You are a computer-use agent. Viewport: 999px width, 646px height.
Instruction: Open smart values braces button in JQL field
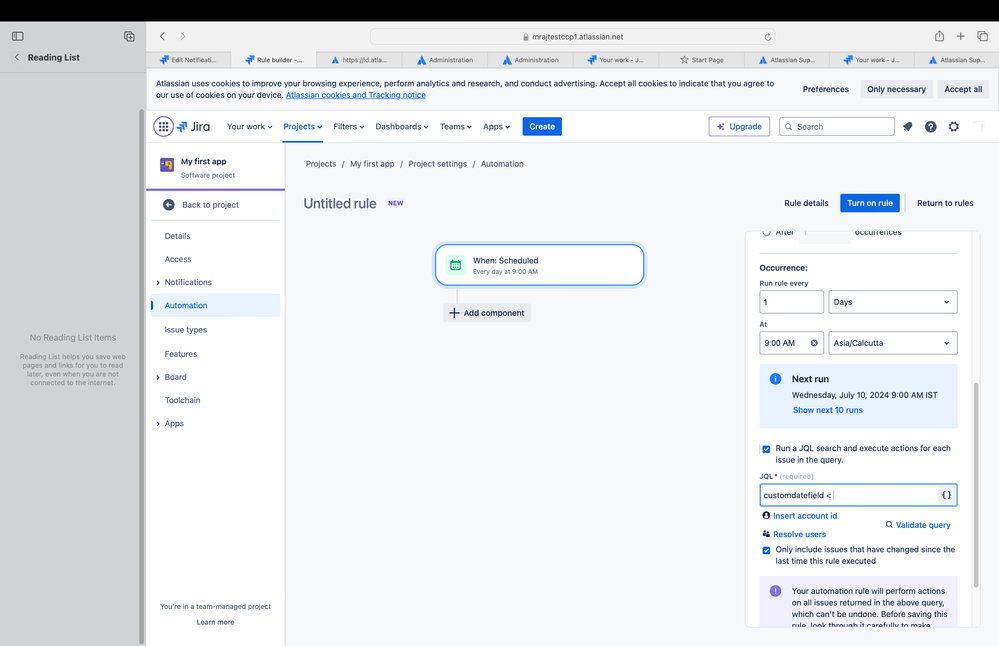[947, 495]
